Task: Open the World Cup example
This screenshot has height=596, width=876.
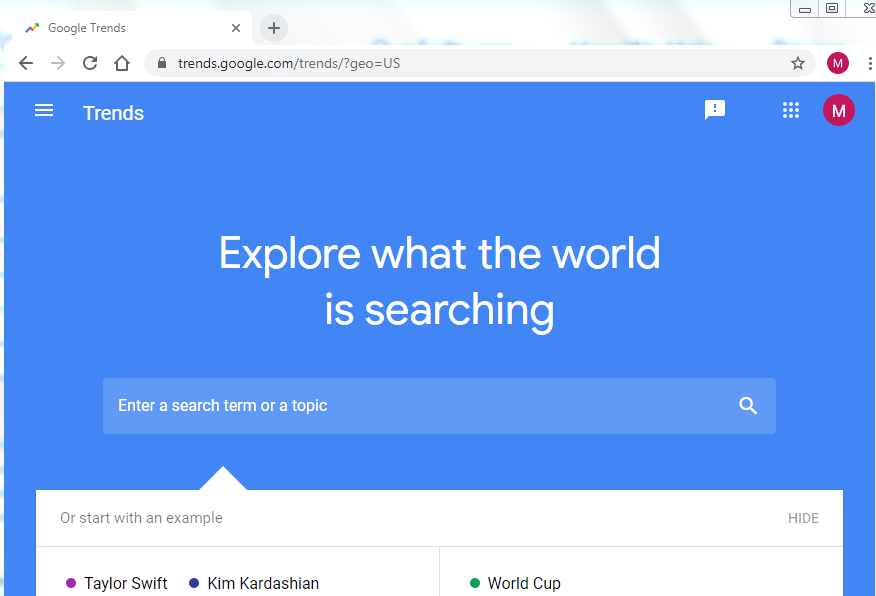Action: coord(523,583)
